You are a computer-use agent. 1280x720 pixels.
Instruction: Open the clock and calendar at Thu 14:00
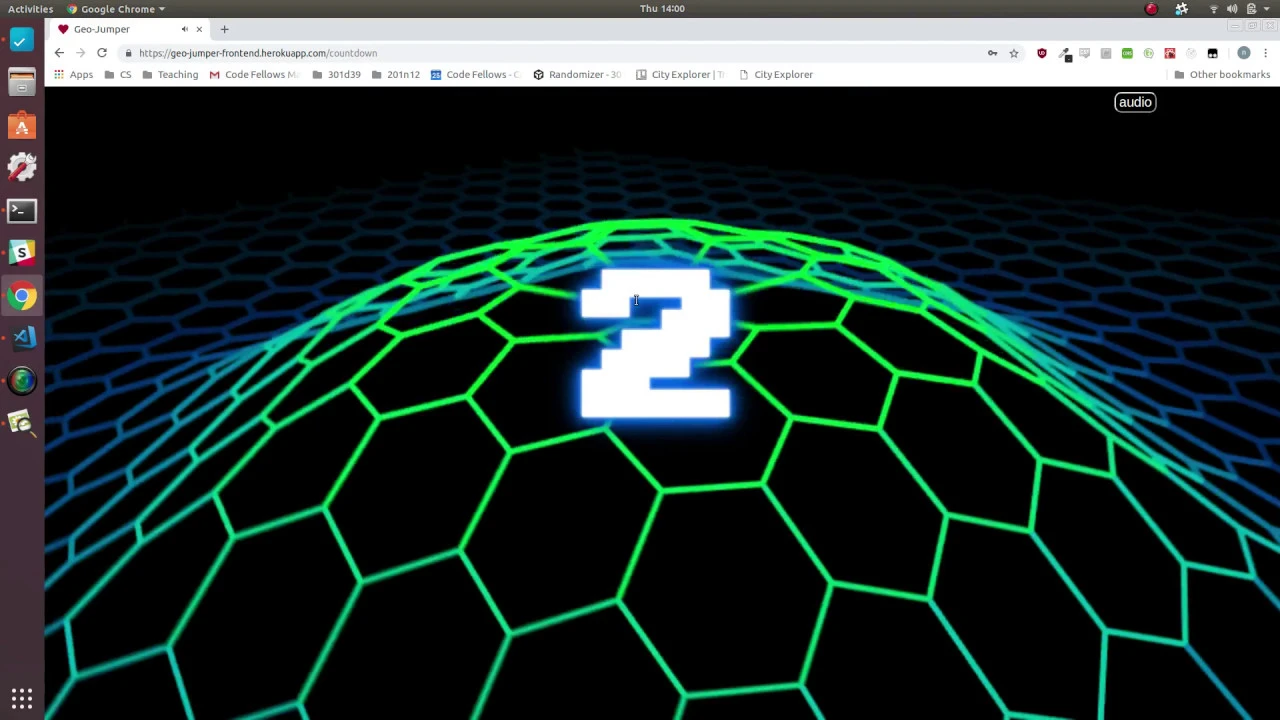click(662, 9)
